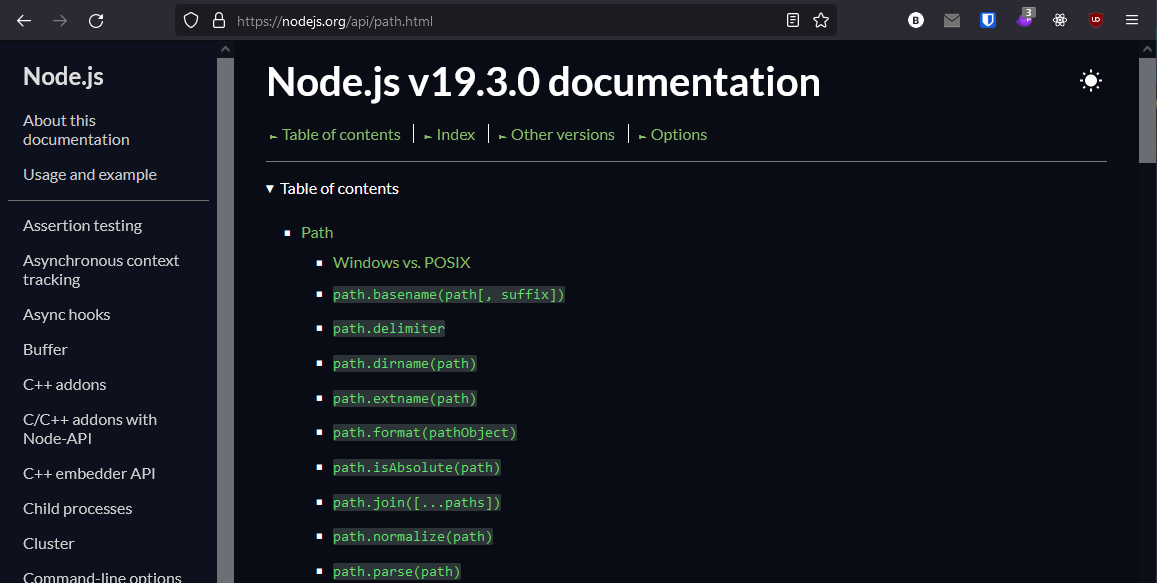Screen dimensions: 1157x583
Task: Click the forward navigation arrow
Action: pyautogui.click(x=60, y=21)
